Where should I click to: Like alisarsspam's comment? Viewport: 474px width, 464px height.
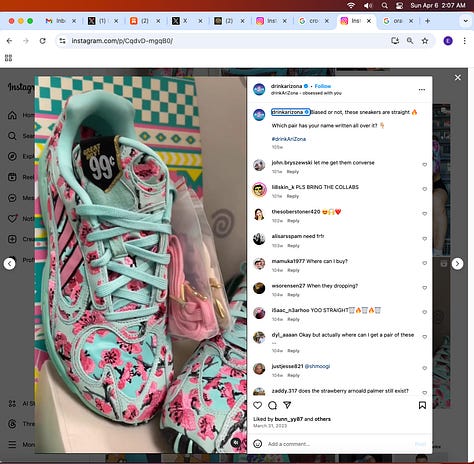pyautogui.click(x=424, y=239)
